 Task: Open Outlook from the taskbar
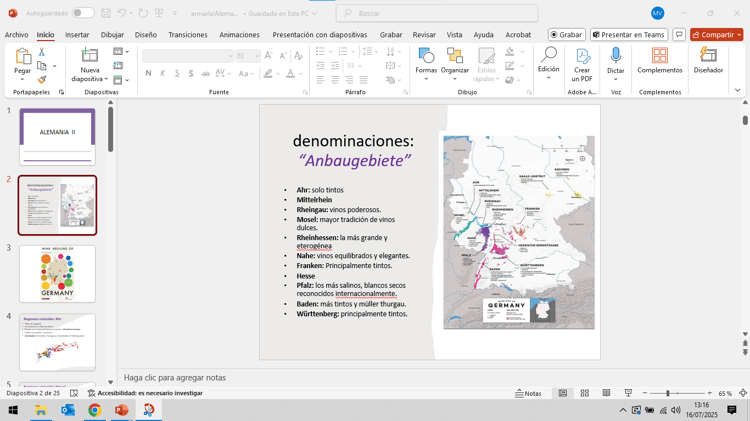pyautogui.click(x=67, y=410)
